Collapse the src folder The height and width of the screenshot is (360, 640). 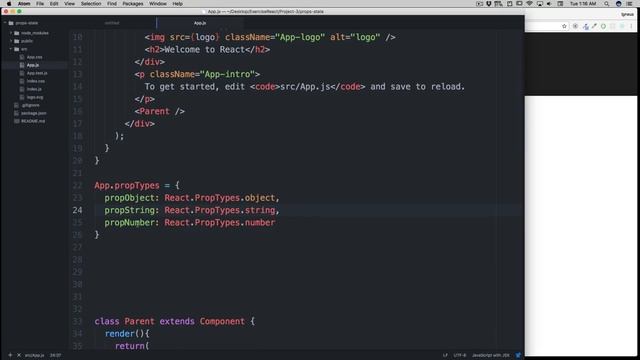coord(11,49)
